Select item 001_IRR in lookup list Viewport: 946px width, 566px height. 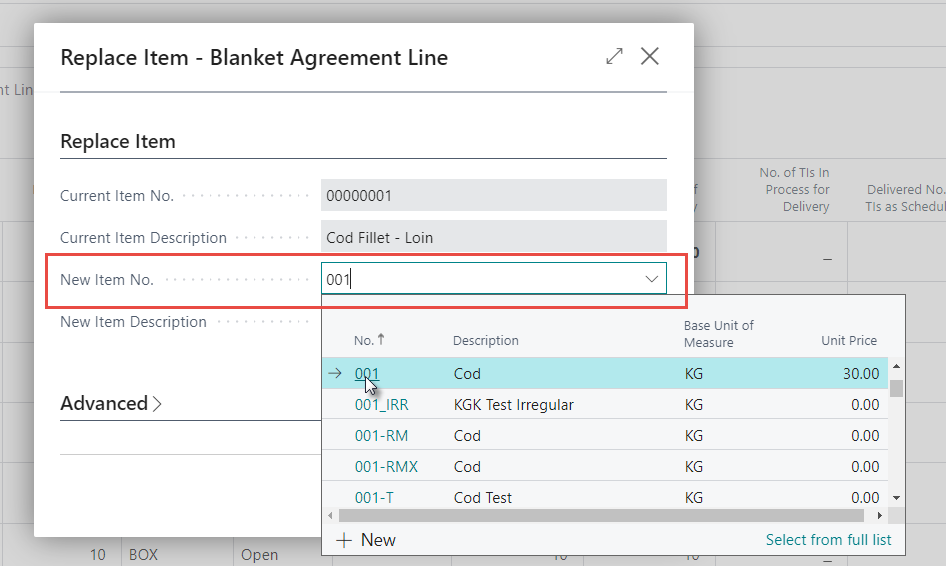[381, 405]
